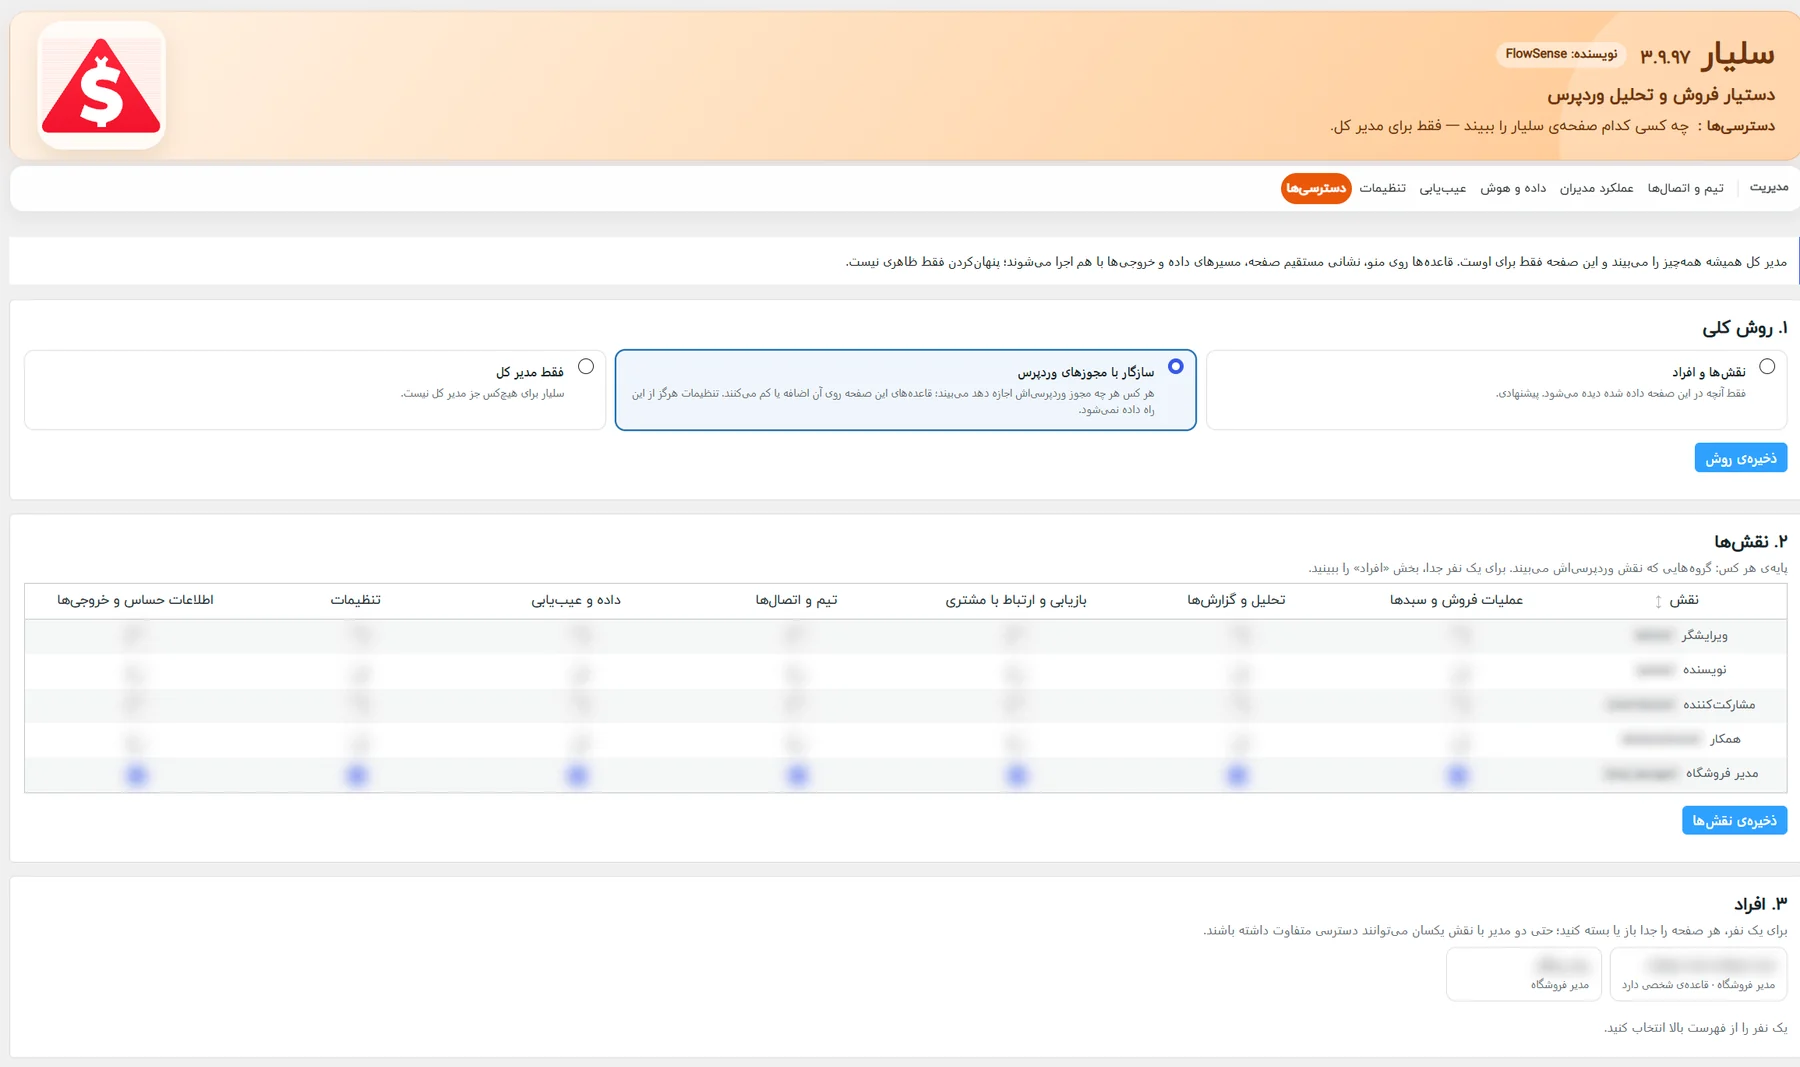Image resolution: width=1800 pixels, height=1067 pixels.
Task: Open the عملکرد مدیران tab
Action: 1596,188
